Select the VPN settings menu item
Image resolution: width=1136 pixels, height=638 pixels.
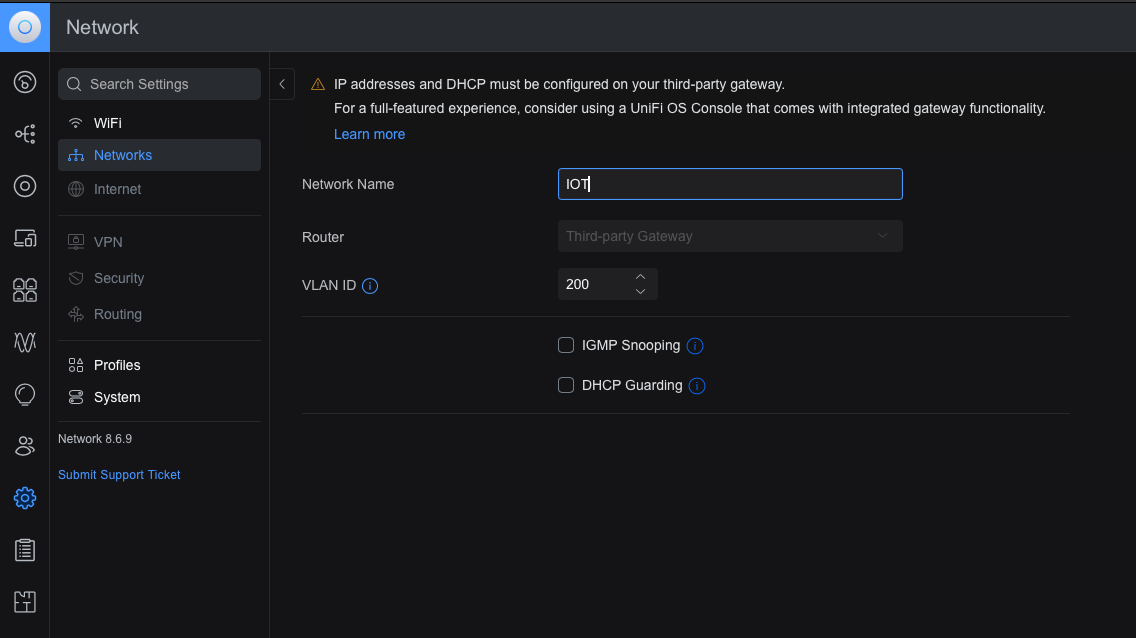(159, 242)
